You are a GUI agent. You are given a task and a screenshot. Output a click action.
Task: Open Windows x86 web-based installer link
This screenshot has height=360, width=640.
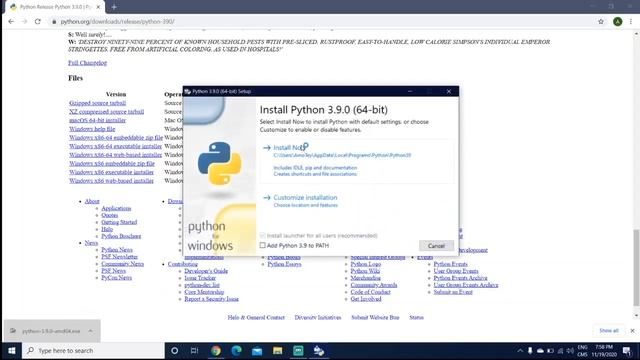111,181
